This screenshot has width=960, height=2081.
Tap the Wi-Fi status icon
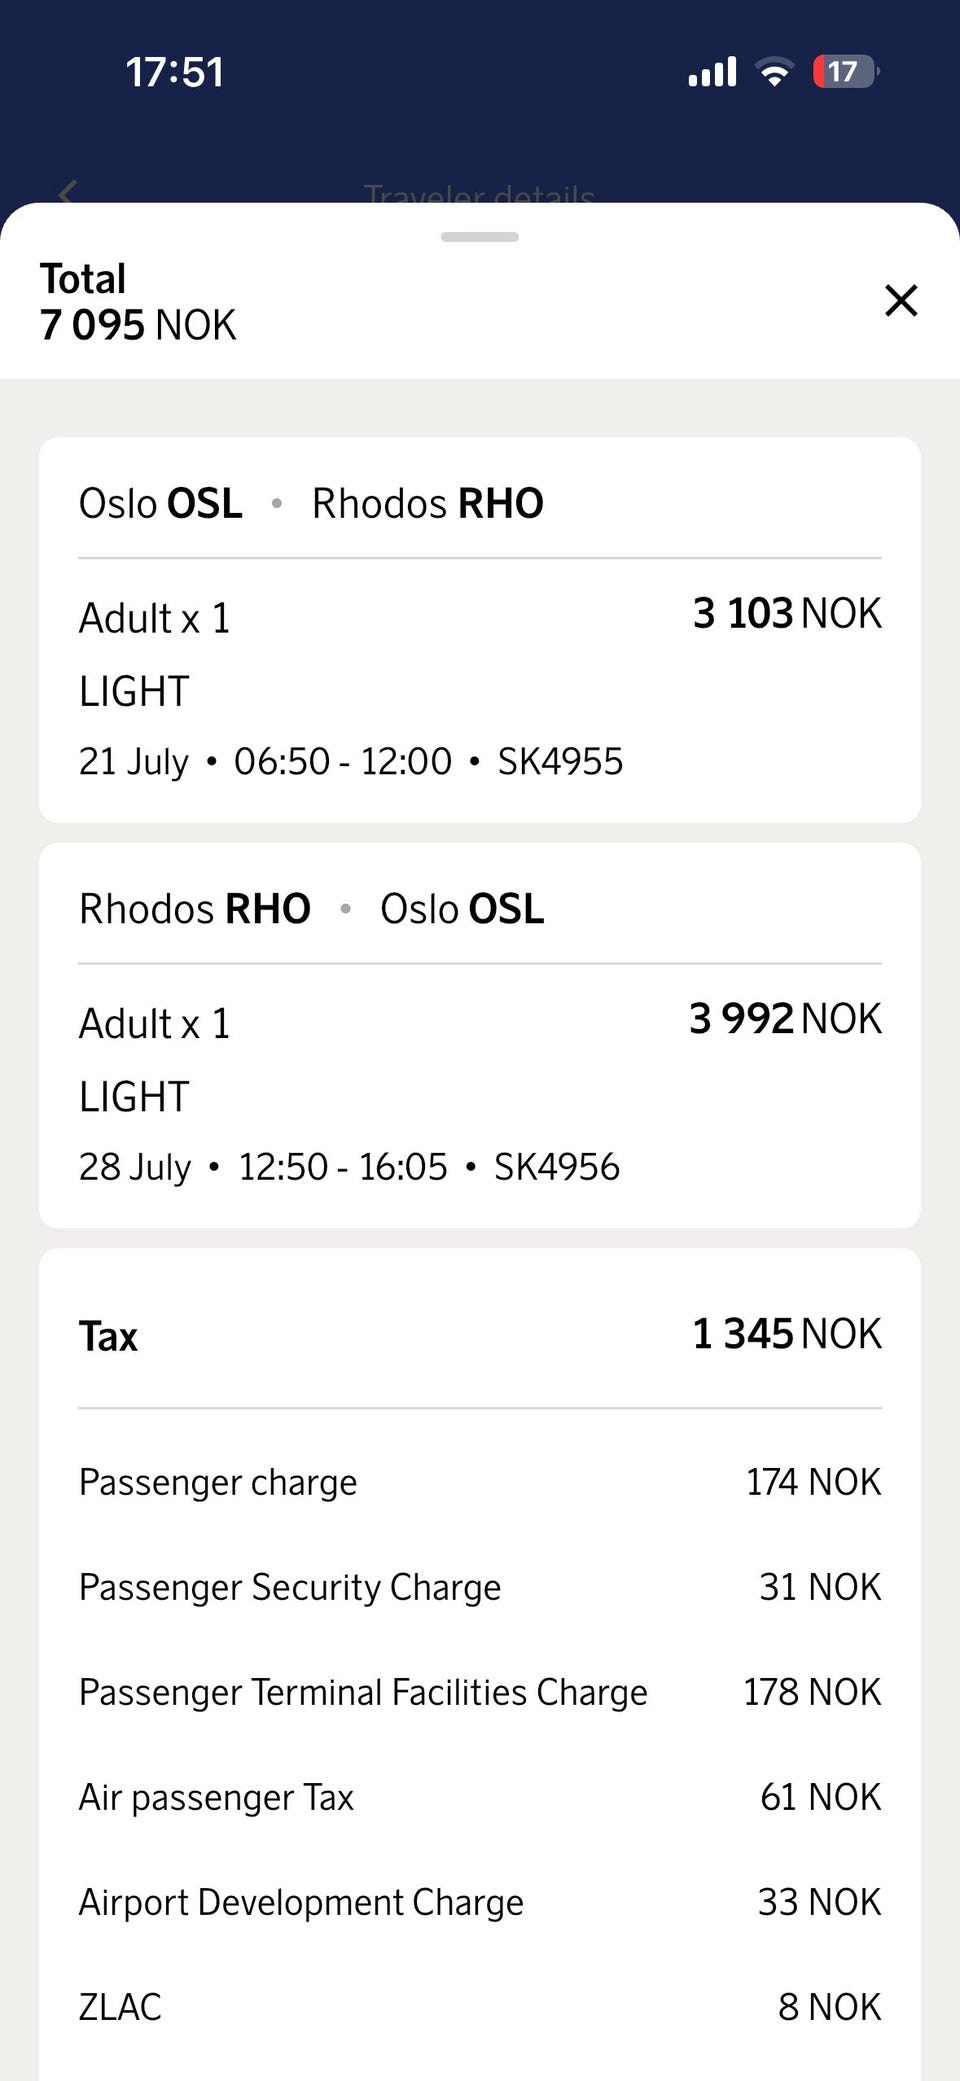(774, 72)
